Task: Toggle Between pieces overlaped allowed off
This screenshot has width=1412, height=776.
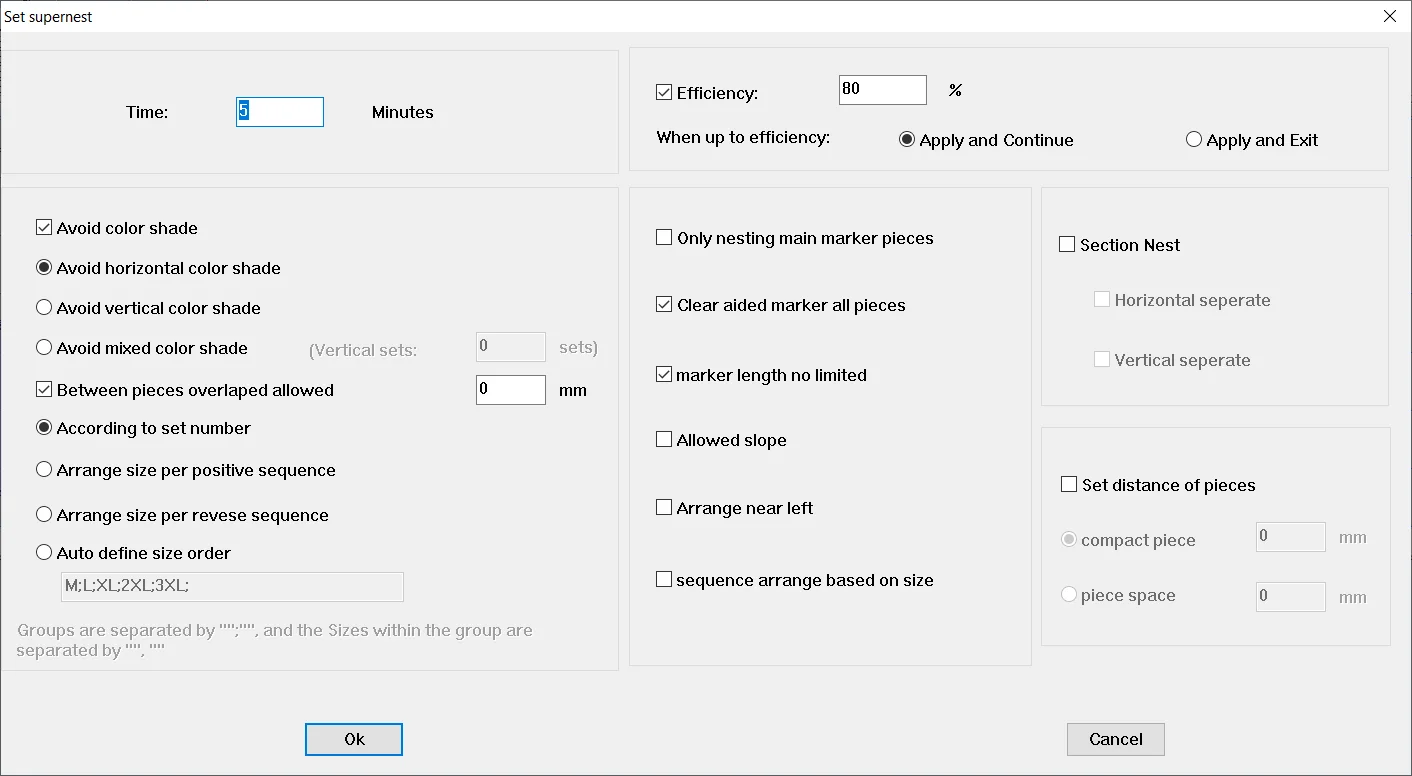Action: click(x=44, y=389)
